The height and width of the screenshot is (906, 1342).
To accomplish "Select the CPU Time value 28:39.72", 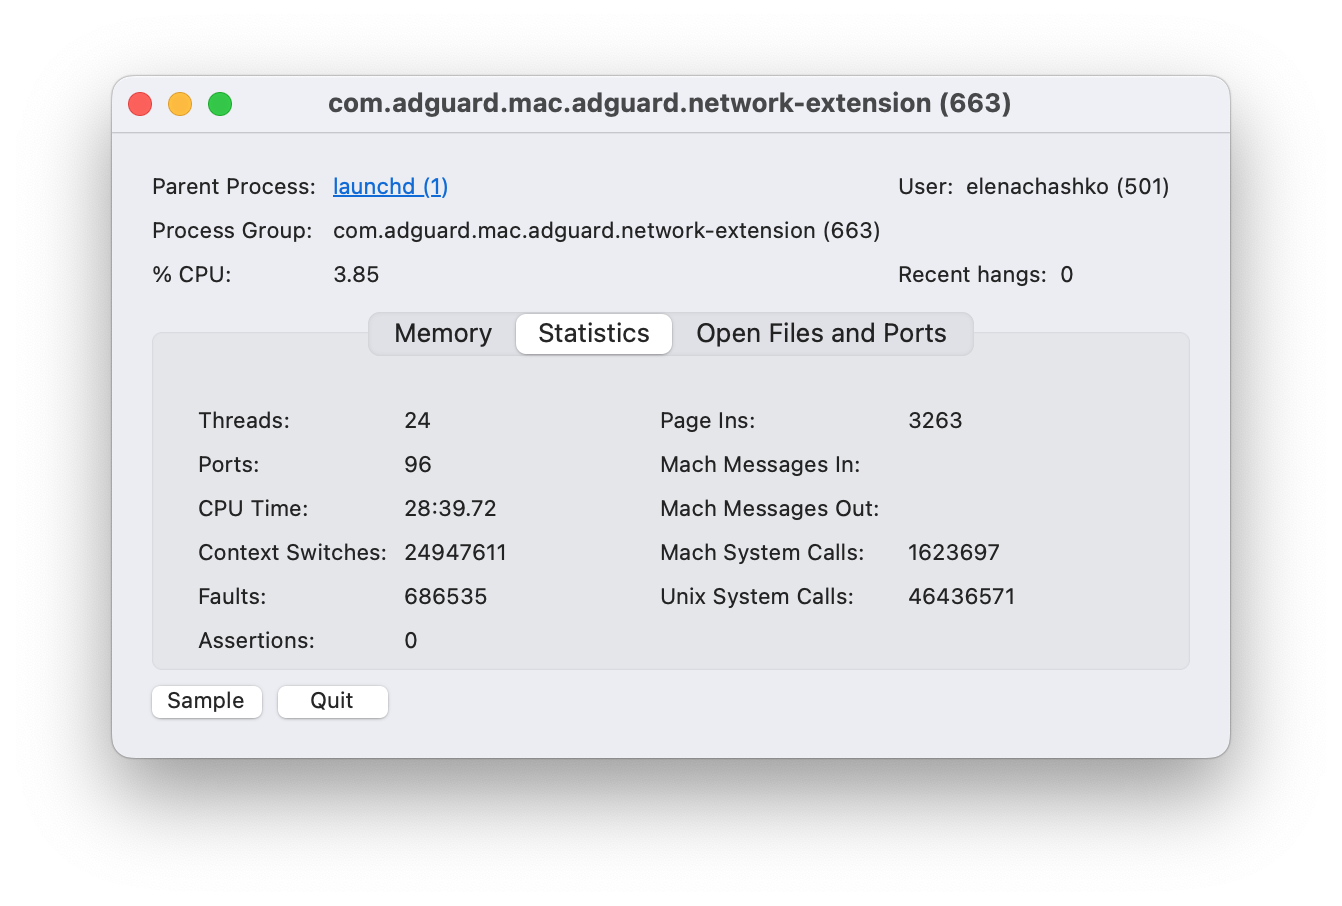I will point(450,508).
